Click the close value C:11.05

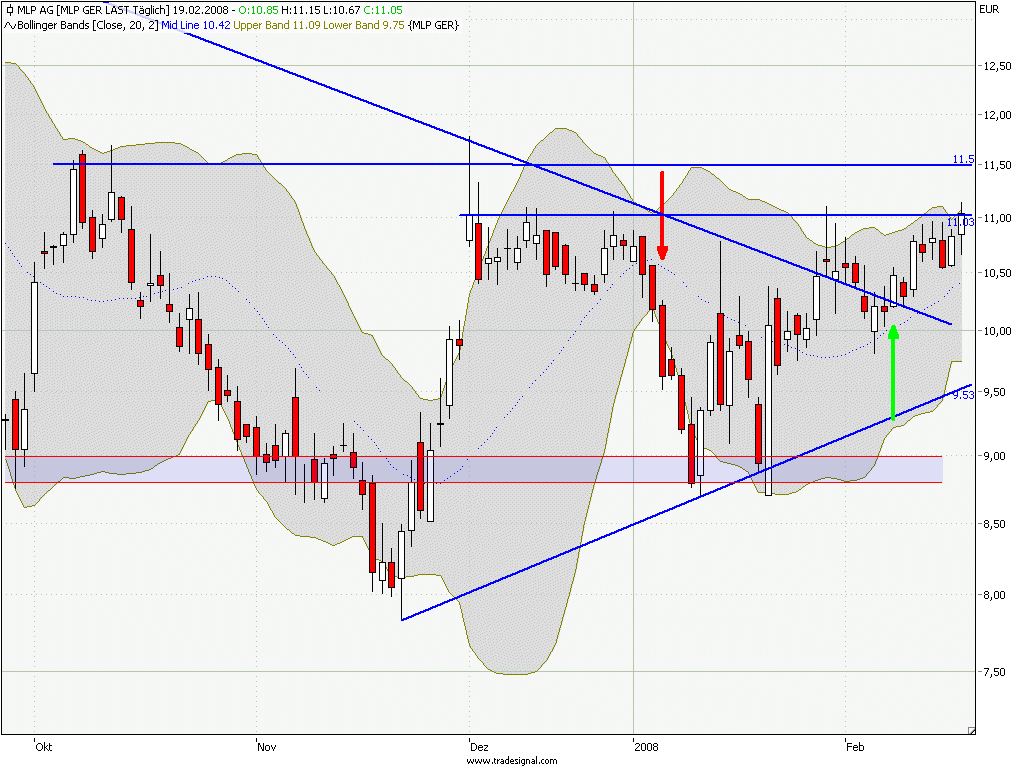(x=383, y=10)
